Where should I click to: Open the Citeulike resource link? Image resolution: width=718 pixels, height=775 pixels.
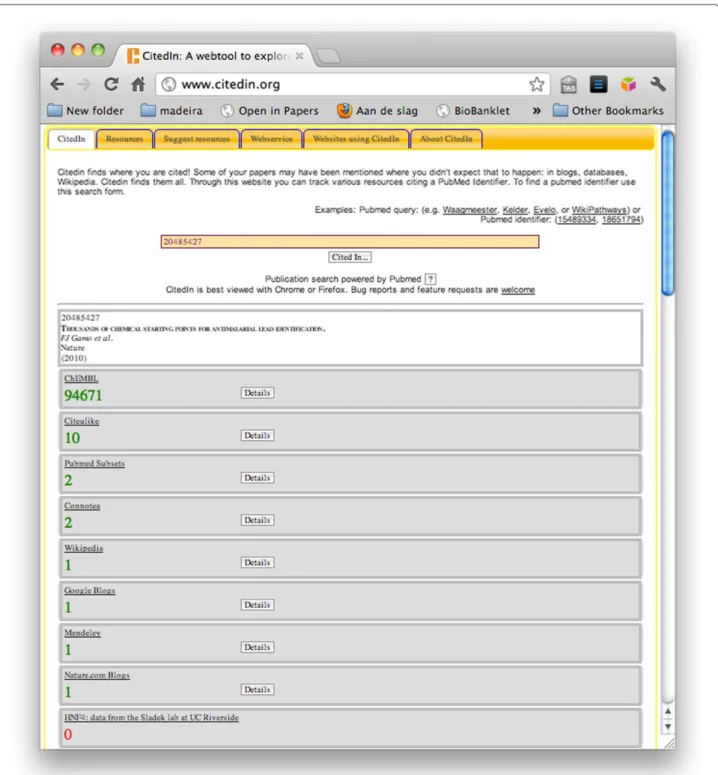tap(82, 421)
